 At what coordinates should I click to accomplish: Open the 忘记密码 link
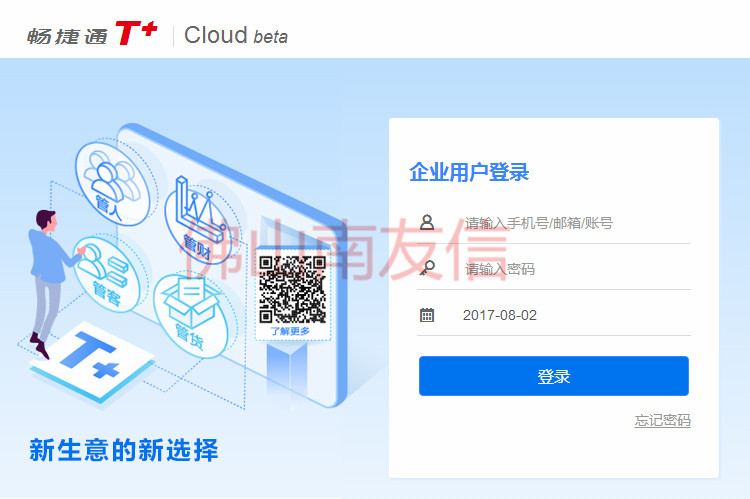(662, 421)
